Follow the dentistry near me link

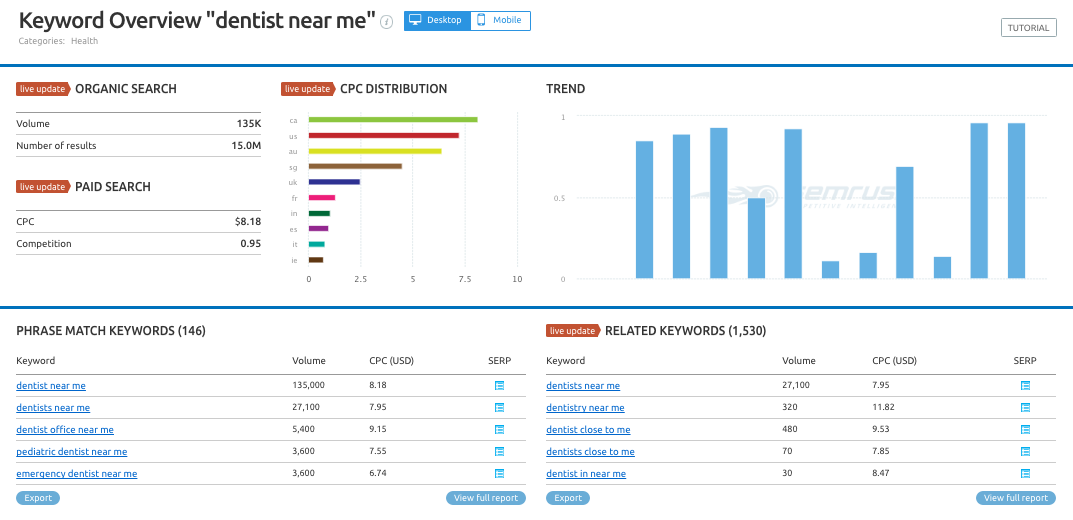585,408
